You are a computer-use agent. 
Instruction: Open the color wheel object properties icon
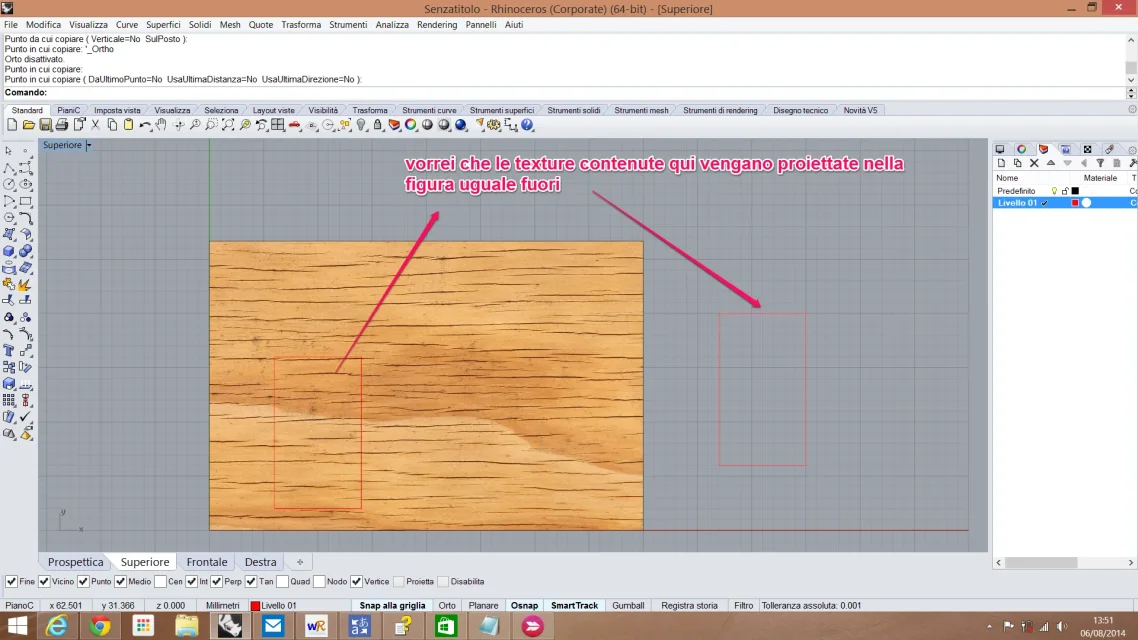point(411,125)
